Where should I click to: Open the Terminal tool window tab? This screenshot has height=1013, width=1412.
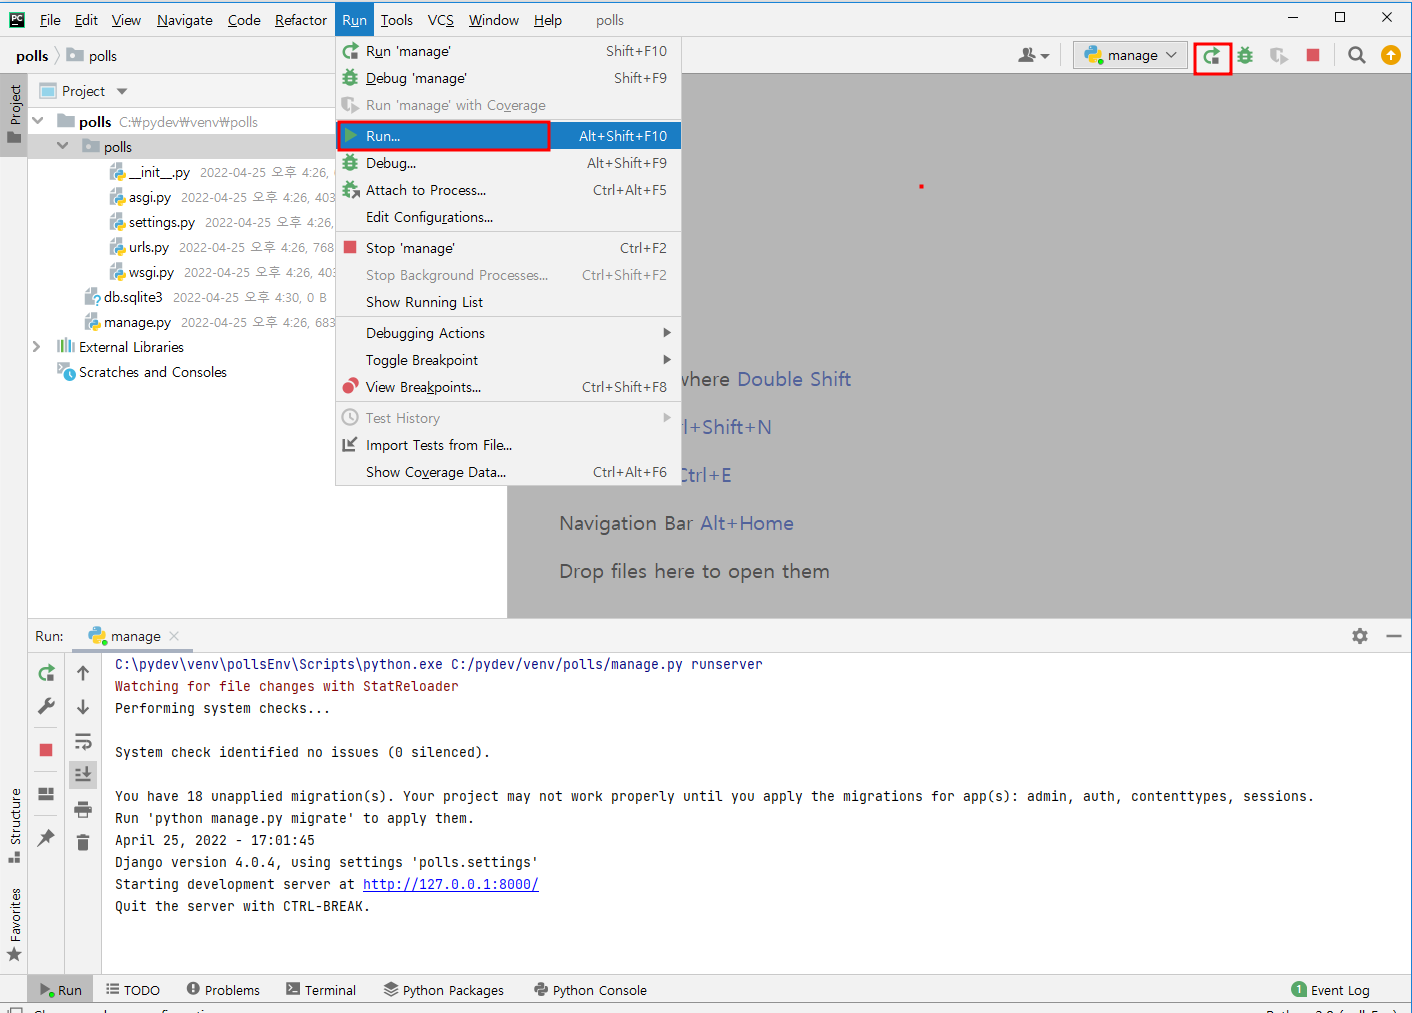coord(321,990)
